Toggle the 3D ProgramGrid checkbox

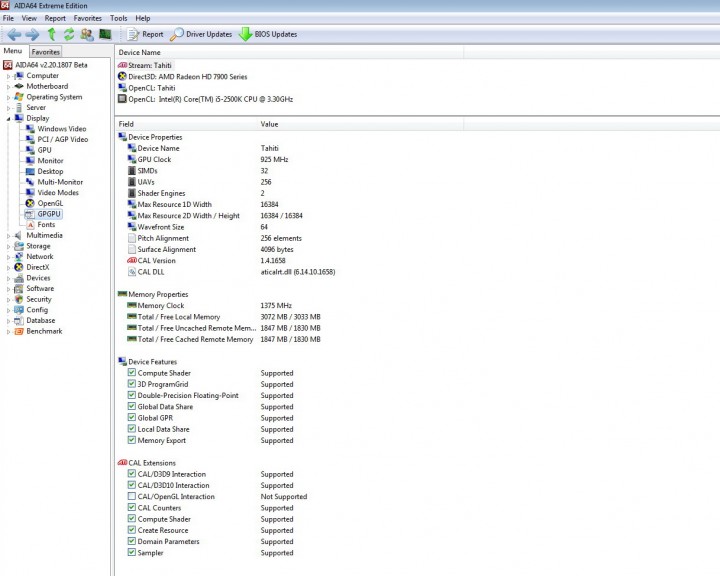132,384
